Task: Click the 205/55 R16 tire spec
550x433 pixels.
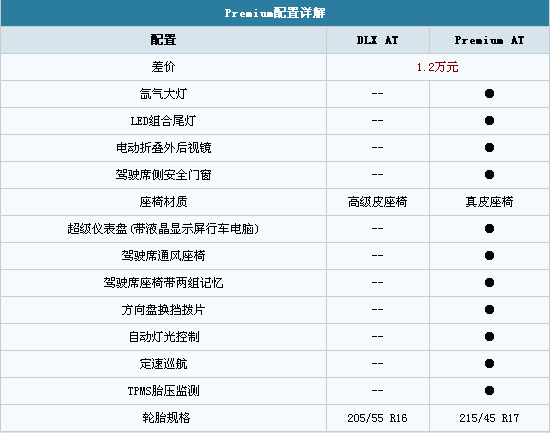Action: tap(377, 418)
